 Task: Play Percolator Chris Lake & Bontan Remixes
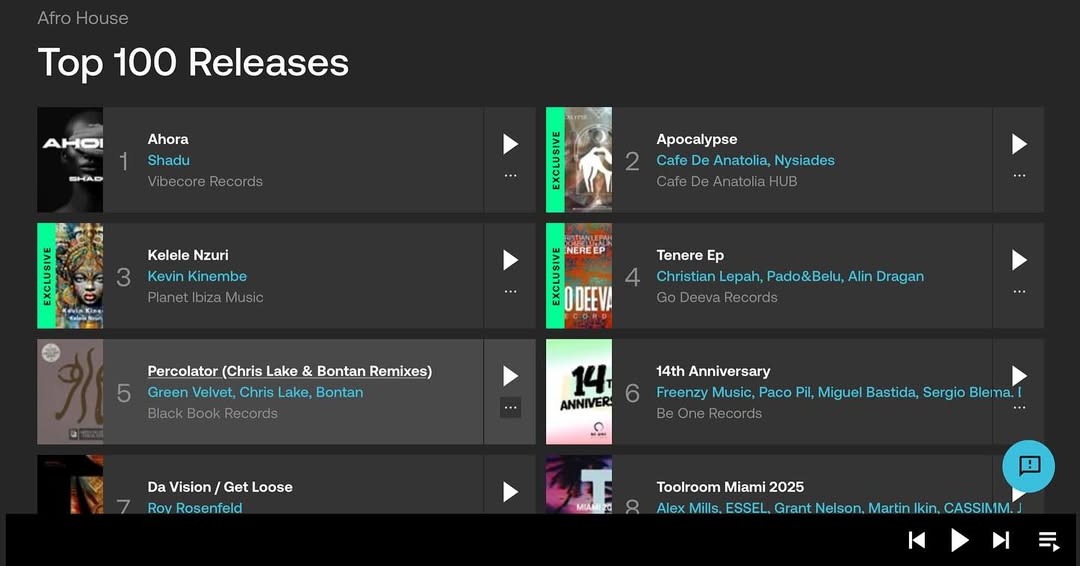coord(510,376)
